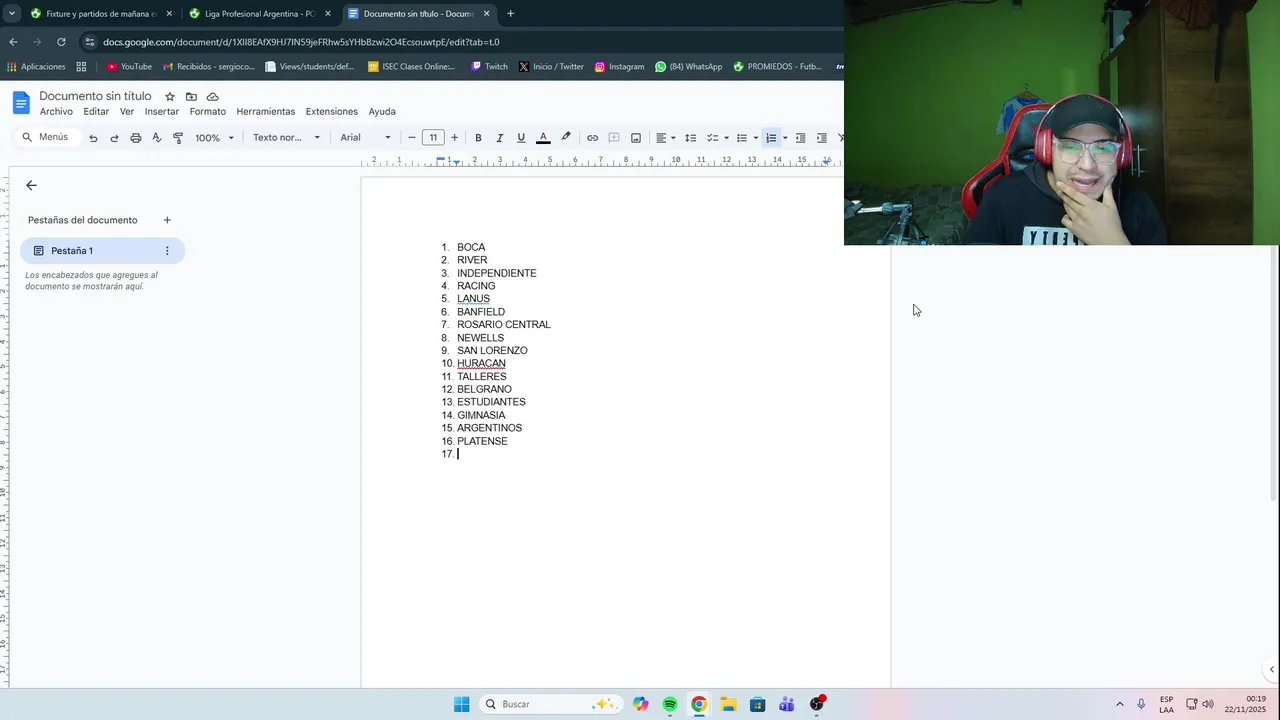Open the text alignment dropdown
This screenshot has height=720, width=1280.
point(665,138)
